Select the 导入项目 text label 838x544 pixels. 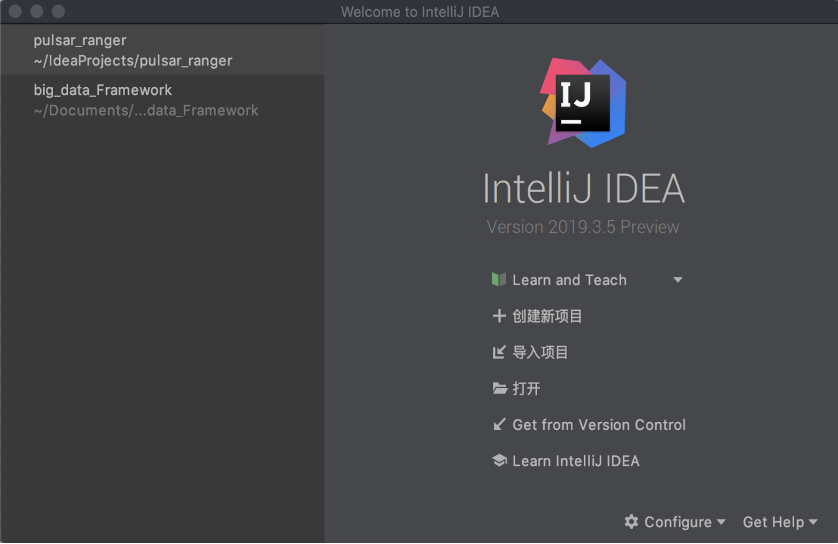(x=540, y=352)
